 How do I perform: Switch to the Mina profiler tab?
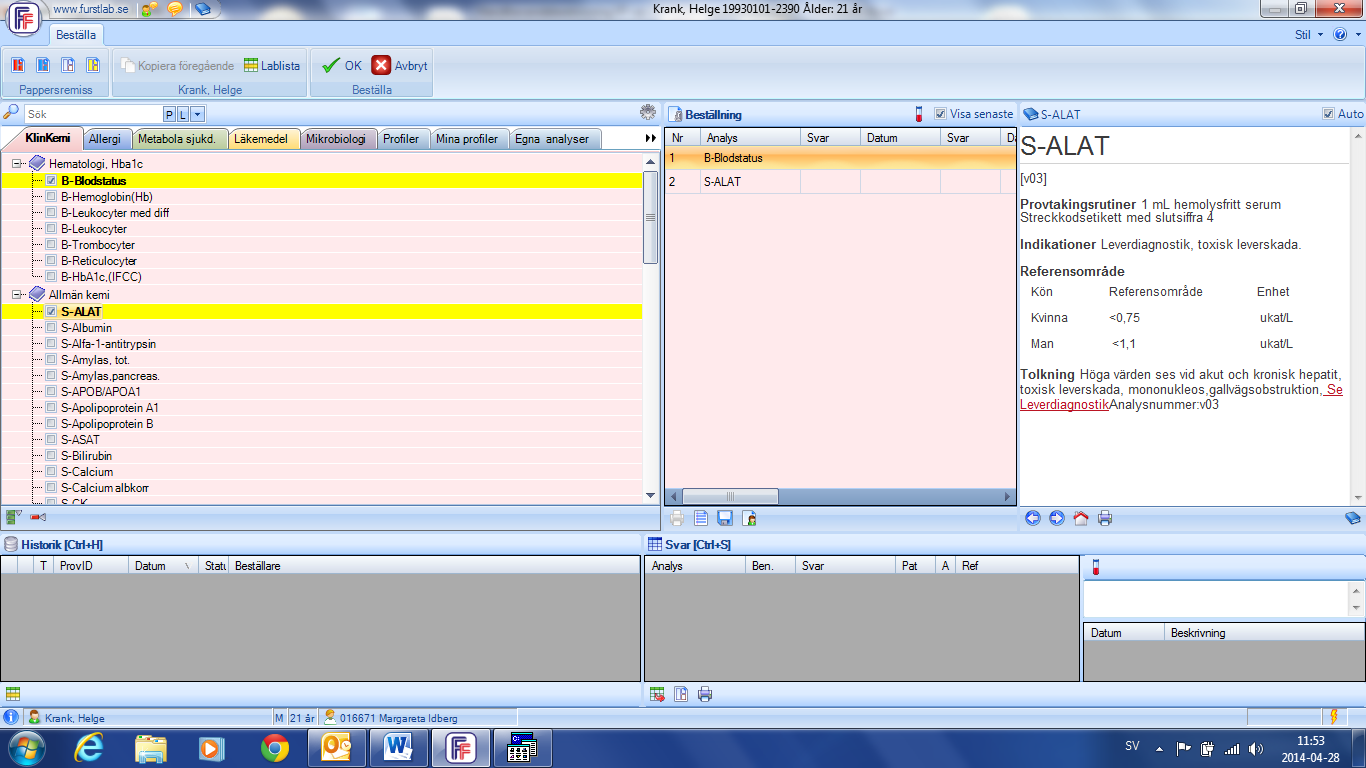coord(467,139)
